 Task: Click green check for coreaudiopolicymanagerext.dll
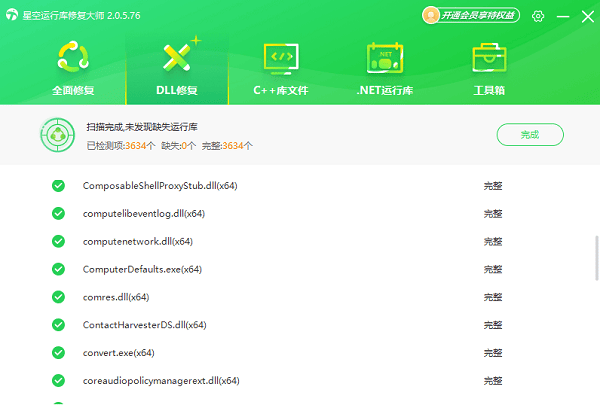coord(58,381)
